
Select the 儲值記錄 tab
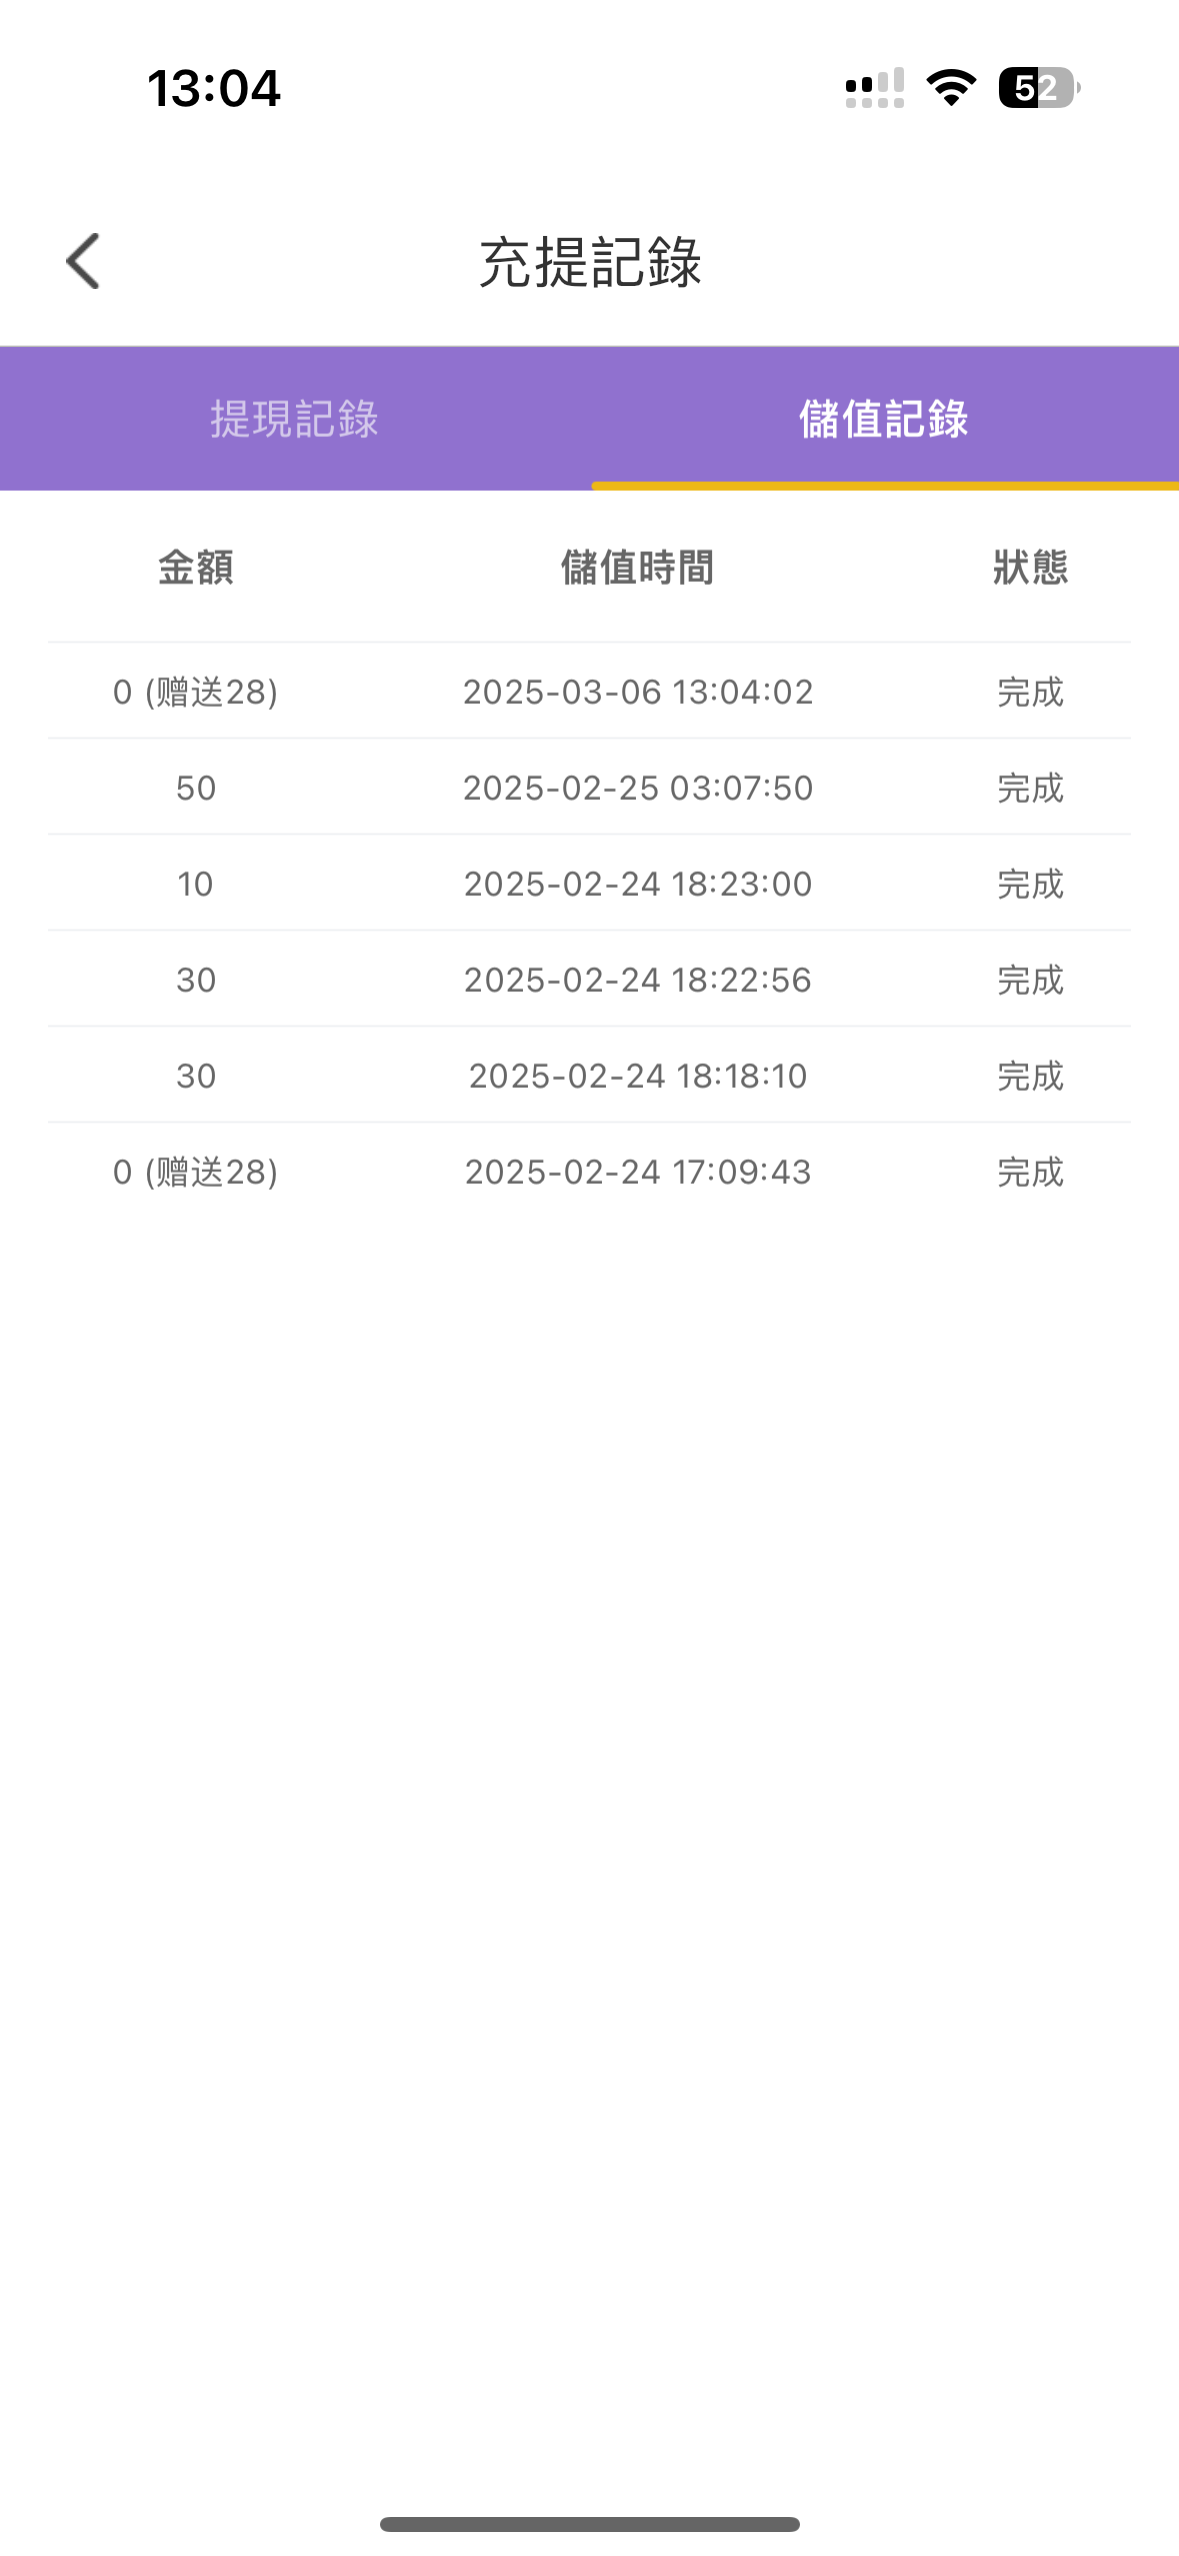[x=884, y=419]
